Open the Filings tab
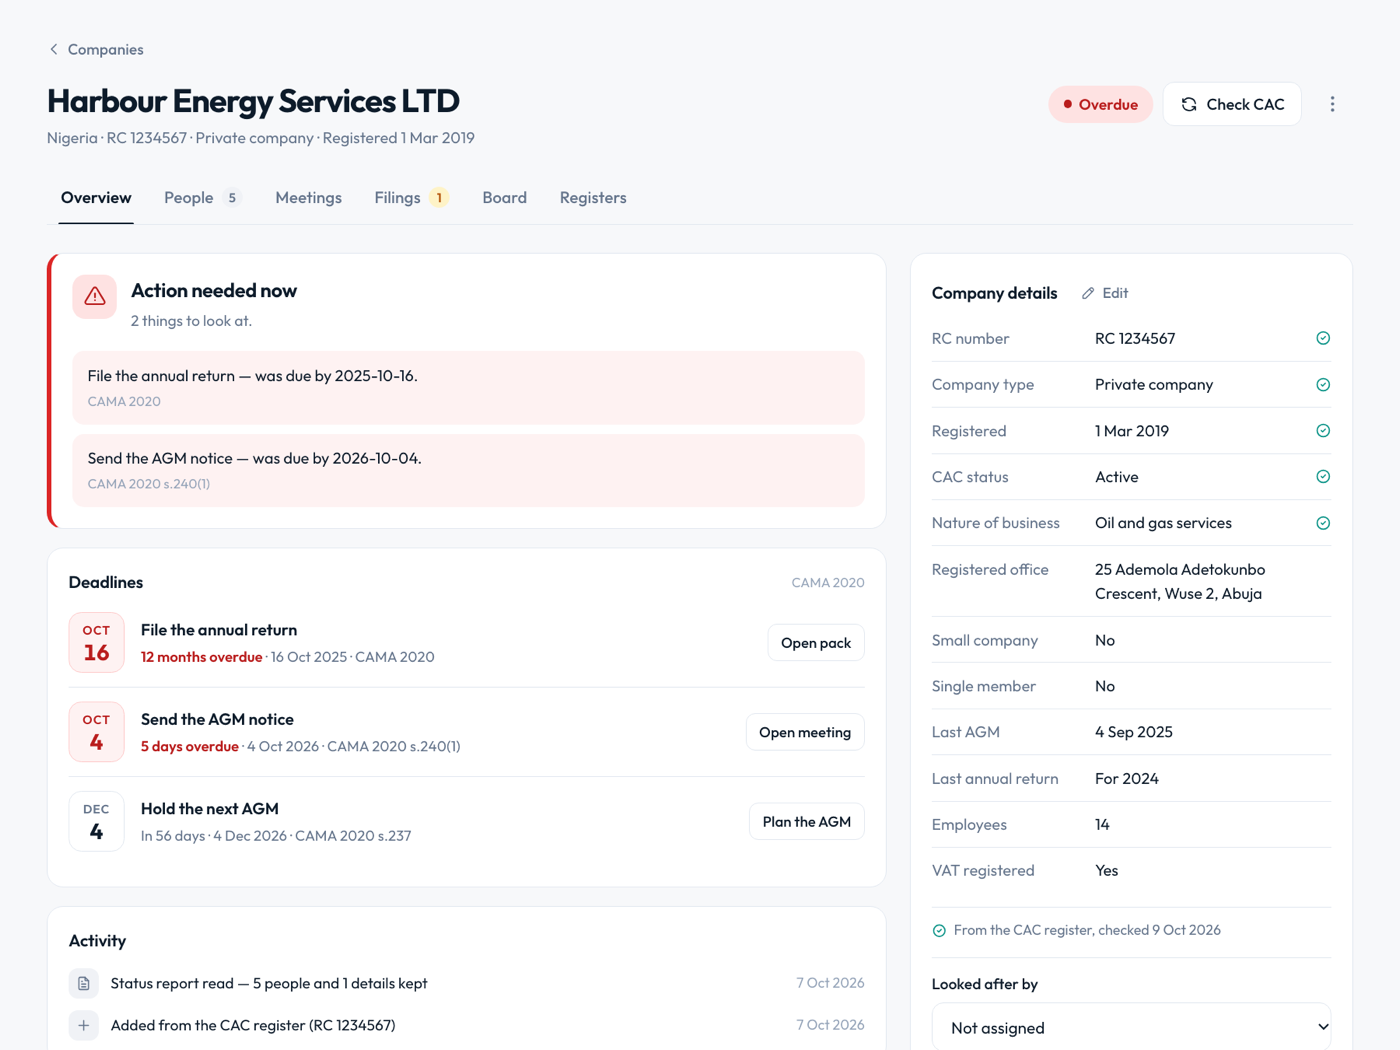1400x1050 pixels. pyautogui.click(x=411, y=198)
